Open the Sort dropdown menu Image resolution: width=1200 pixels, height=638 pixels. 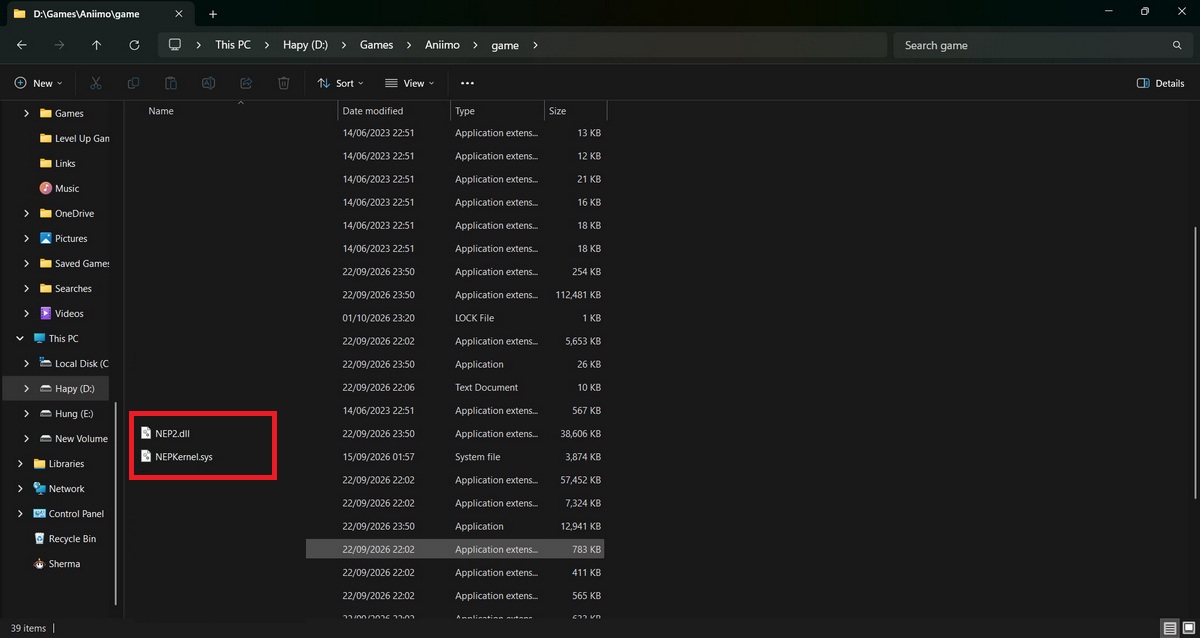(x=340, y=83)
